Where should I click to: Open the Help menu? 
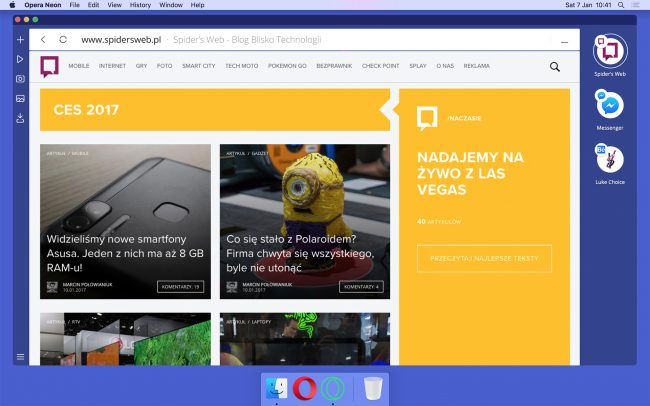(x=197, y=5)
